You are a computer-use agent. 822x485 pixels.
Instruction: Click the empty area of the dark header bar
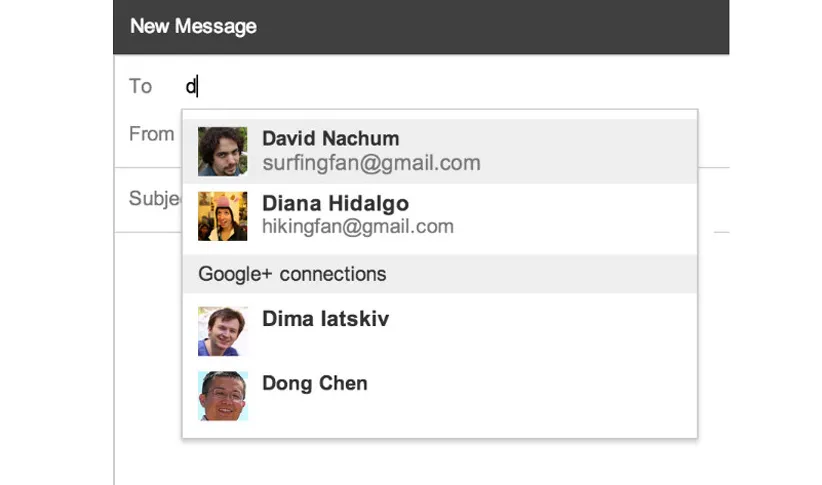tap(500, 27)
